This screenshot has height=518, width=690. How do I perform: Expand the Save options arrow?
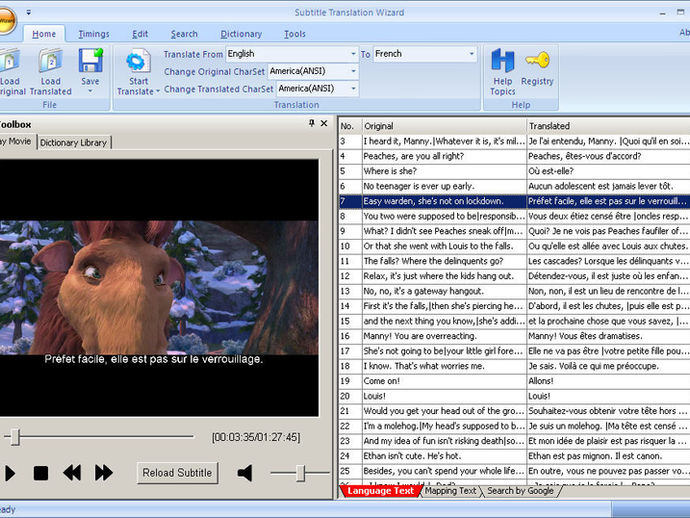click(90, 91)
